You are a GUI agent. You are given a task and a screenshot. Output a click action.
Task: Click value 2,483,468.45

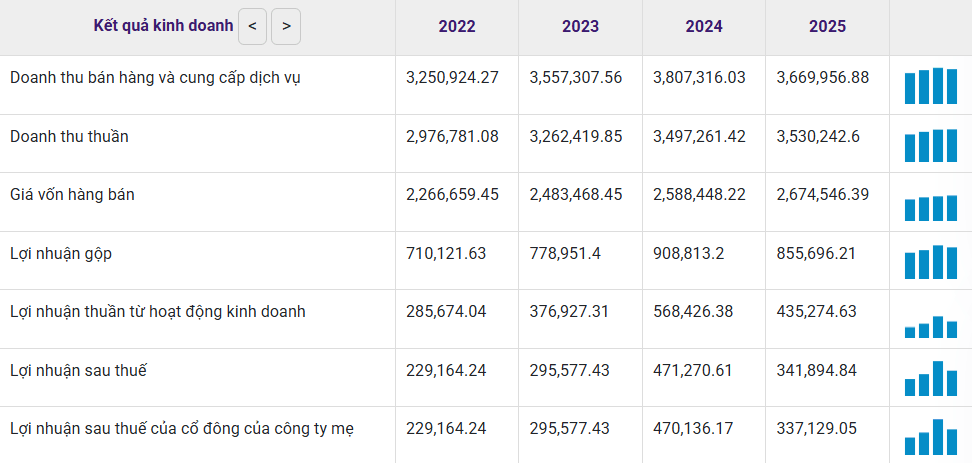coord(576,195)
